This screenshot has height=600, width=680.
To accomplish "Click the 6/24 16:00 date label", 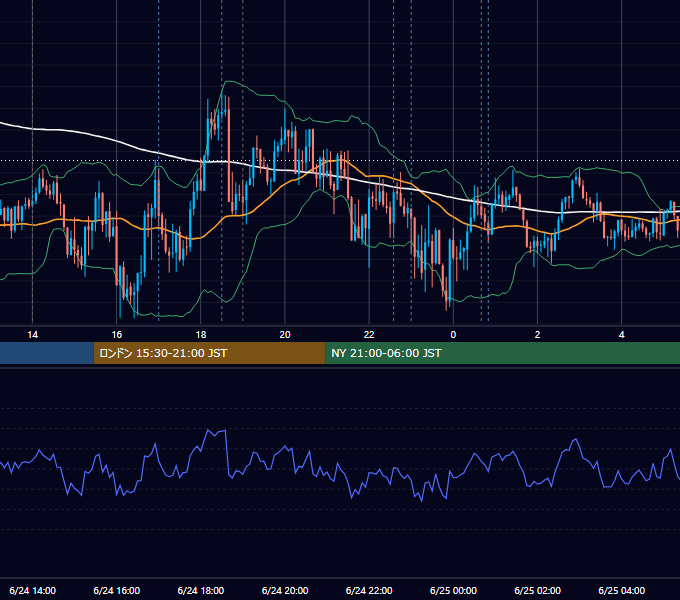I will tap(117, 590).
